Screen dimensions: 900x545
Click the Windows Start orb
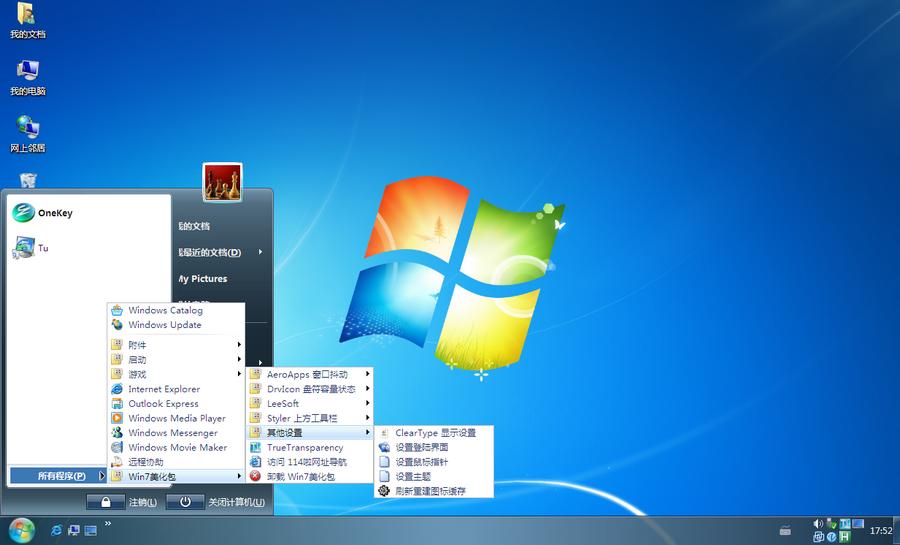tap(21, 530)
